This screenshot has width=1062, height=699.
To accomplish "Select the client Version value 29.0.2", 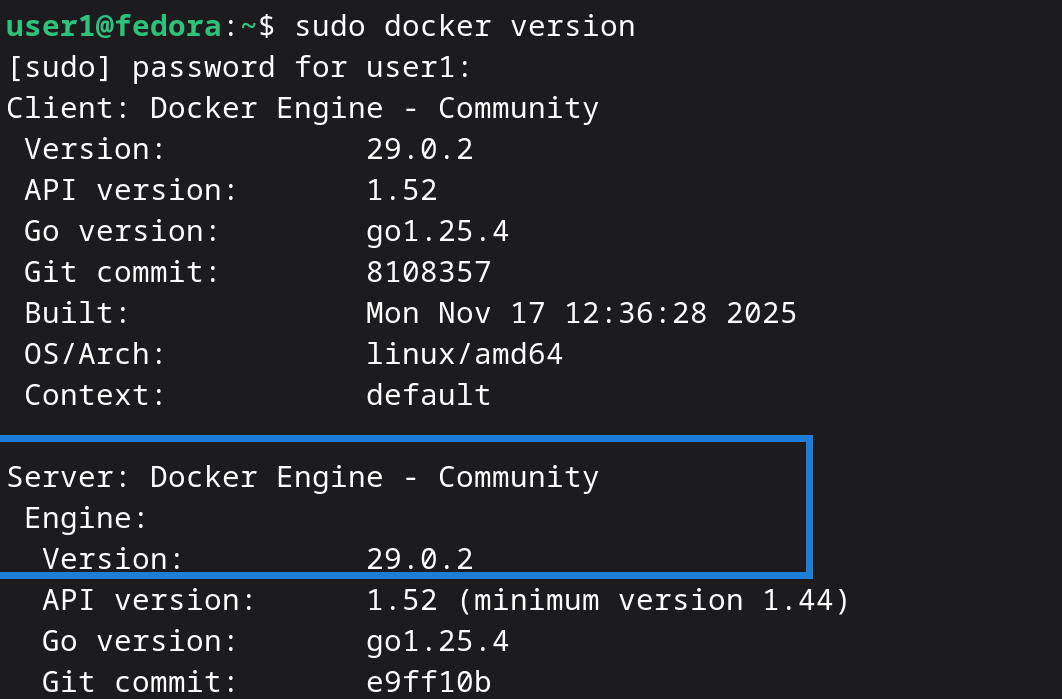I will coord(420,148).
